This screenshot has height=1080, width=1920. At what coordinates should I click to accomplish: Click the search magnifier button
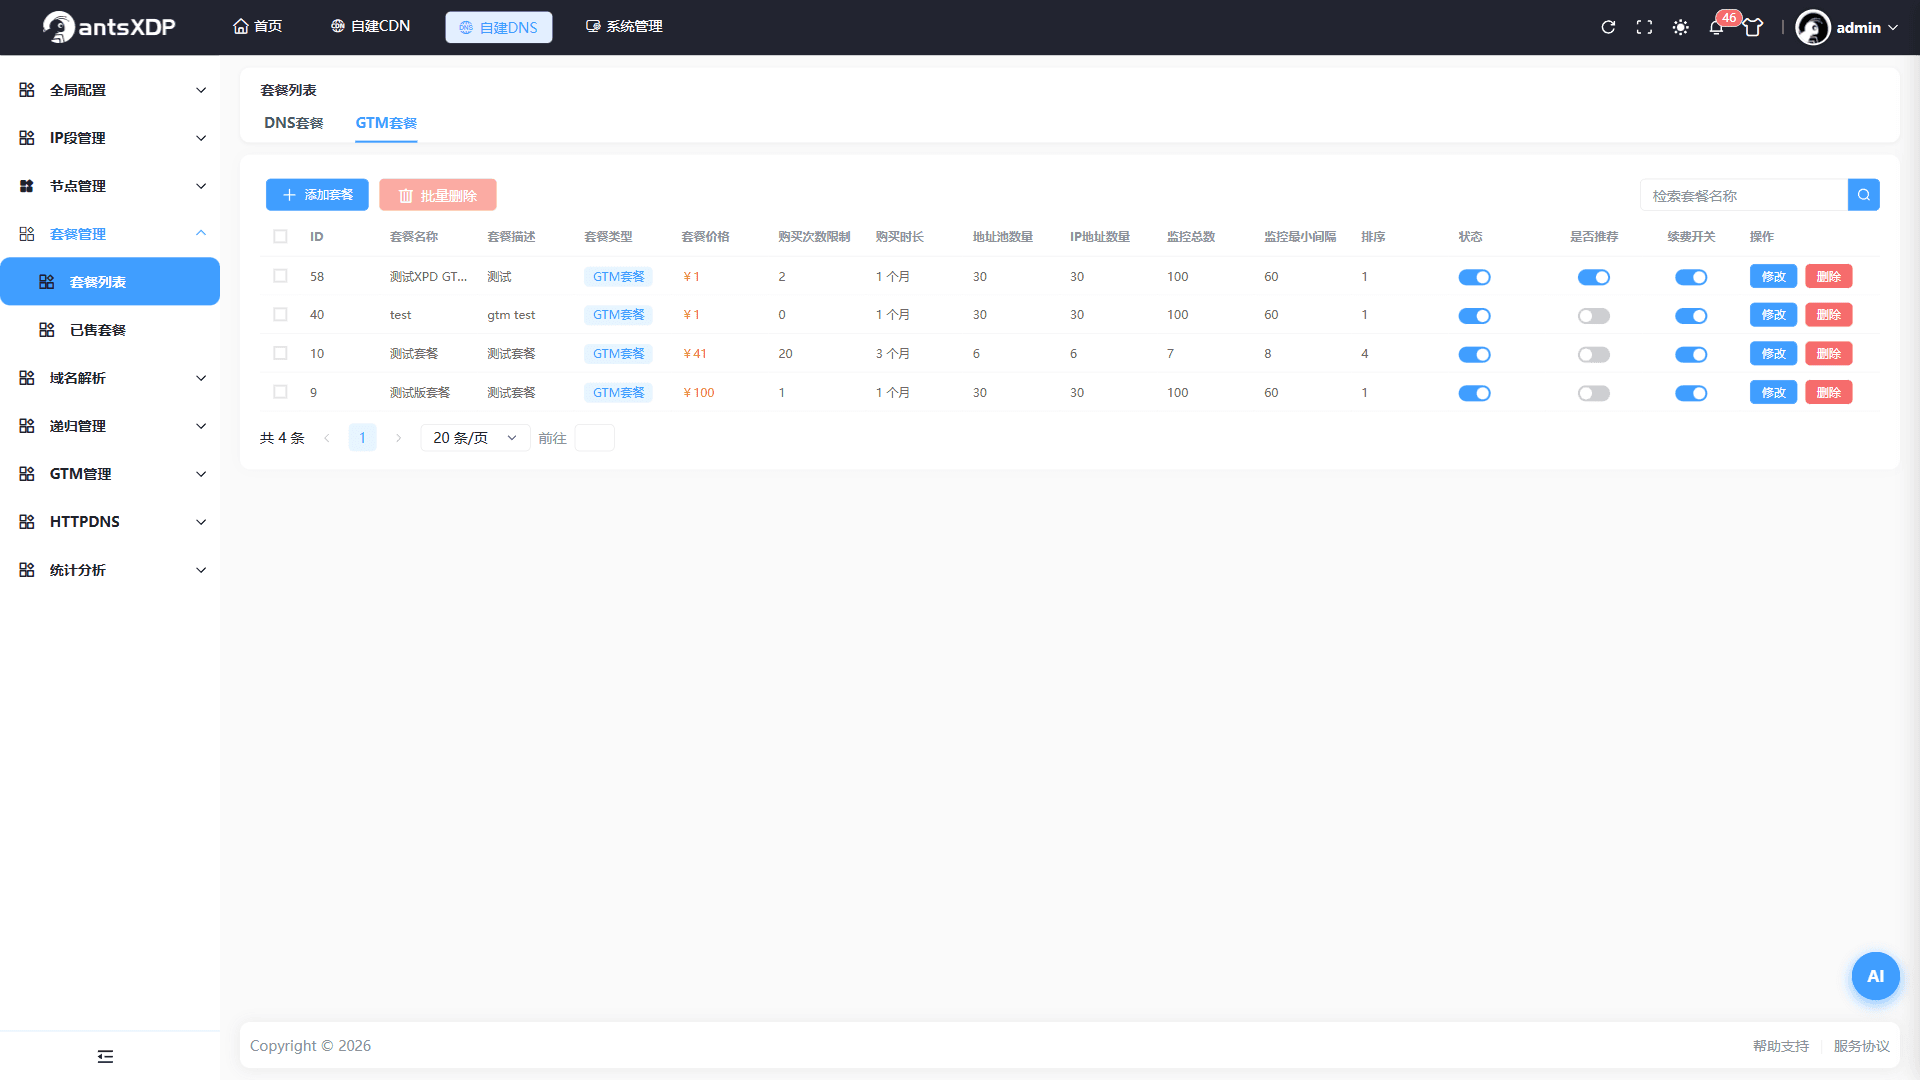(x=1864, y=195)
